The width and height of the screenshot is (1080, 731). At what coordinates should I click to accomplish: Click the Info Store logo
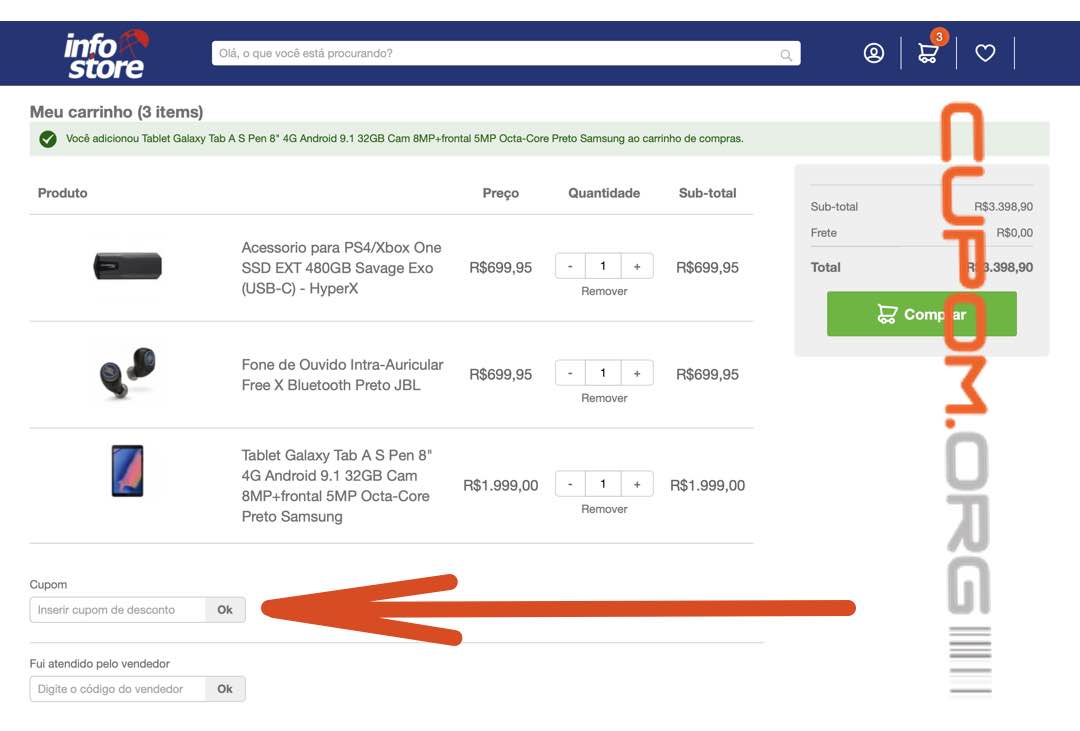point(106,54)
